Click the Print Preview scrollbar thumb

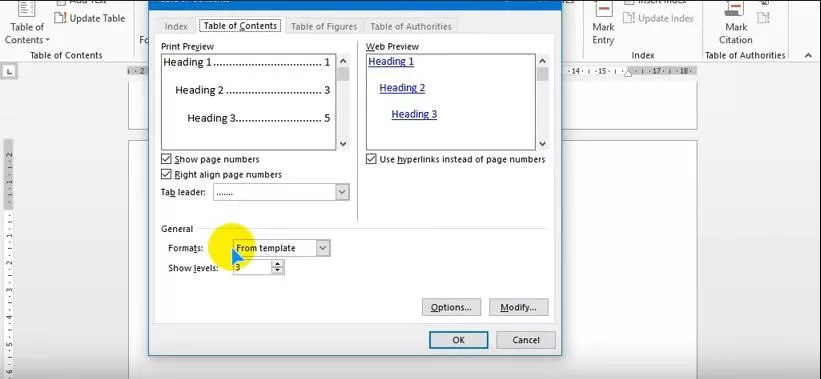[343, 74]
